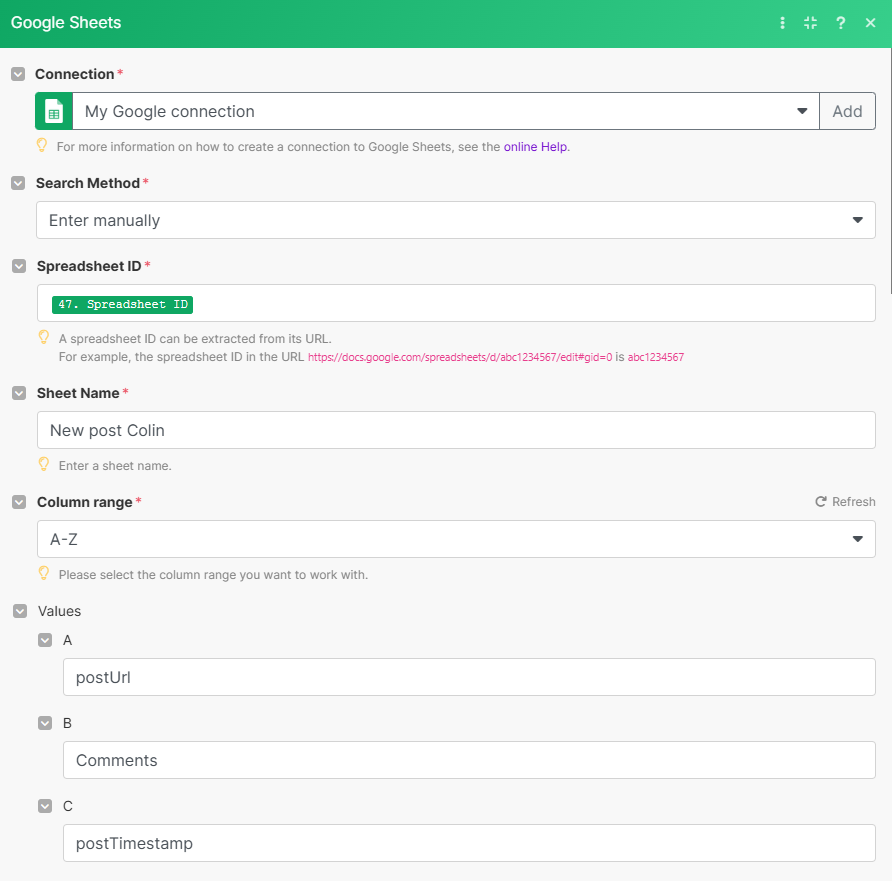Click the 'Google Sheets' panel title
The height and width of the screenshot is (881, 892).
point(66,23)
